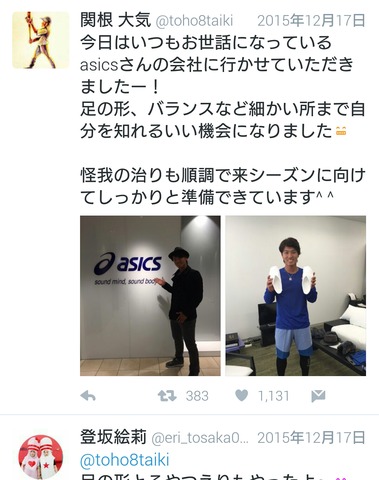The height and width of the screenshot is (480, 379).
Task: Tap the retweet icon next to 383
Action: tap(167, 396)
